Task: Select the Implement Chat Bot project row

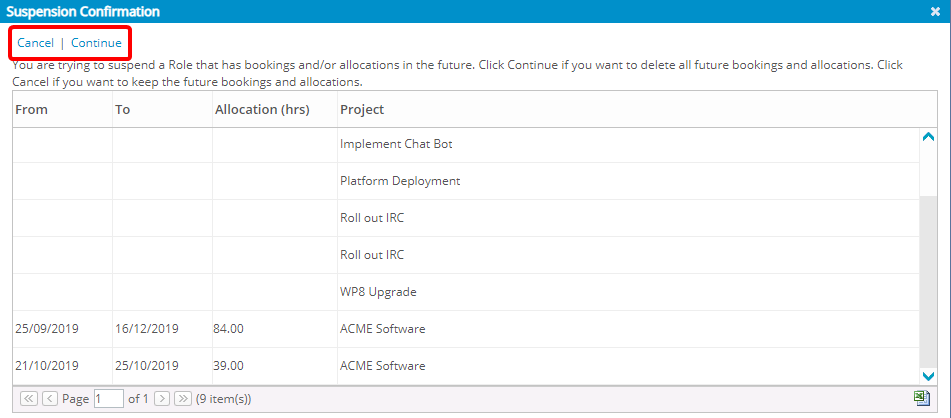Action: pos(466,144)
